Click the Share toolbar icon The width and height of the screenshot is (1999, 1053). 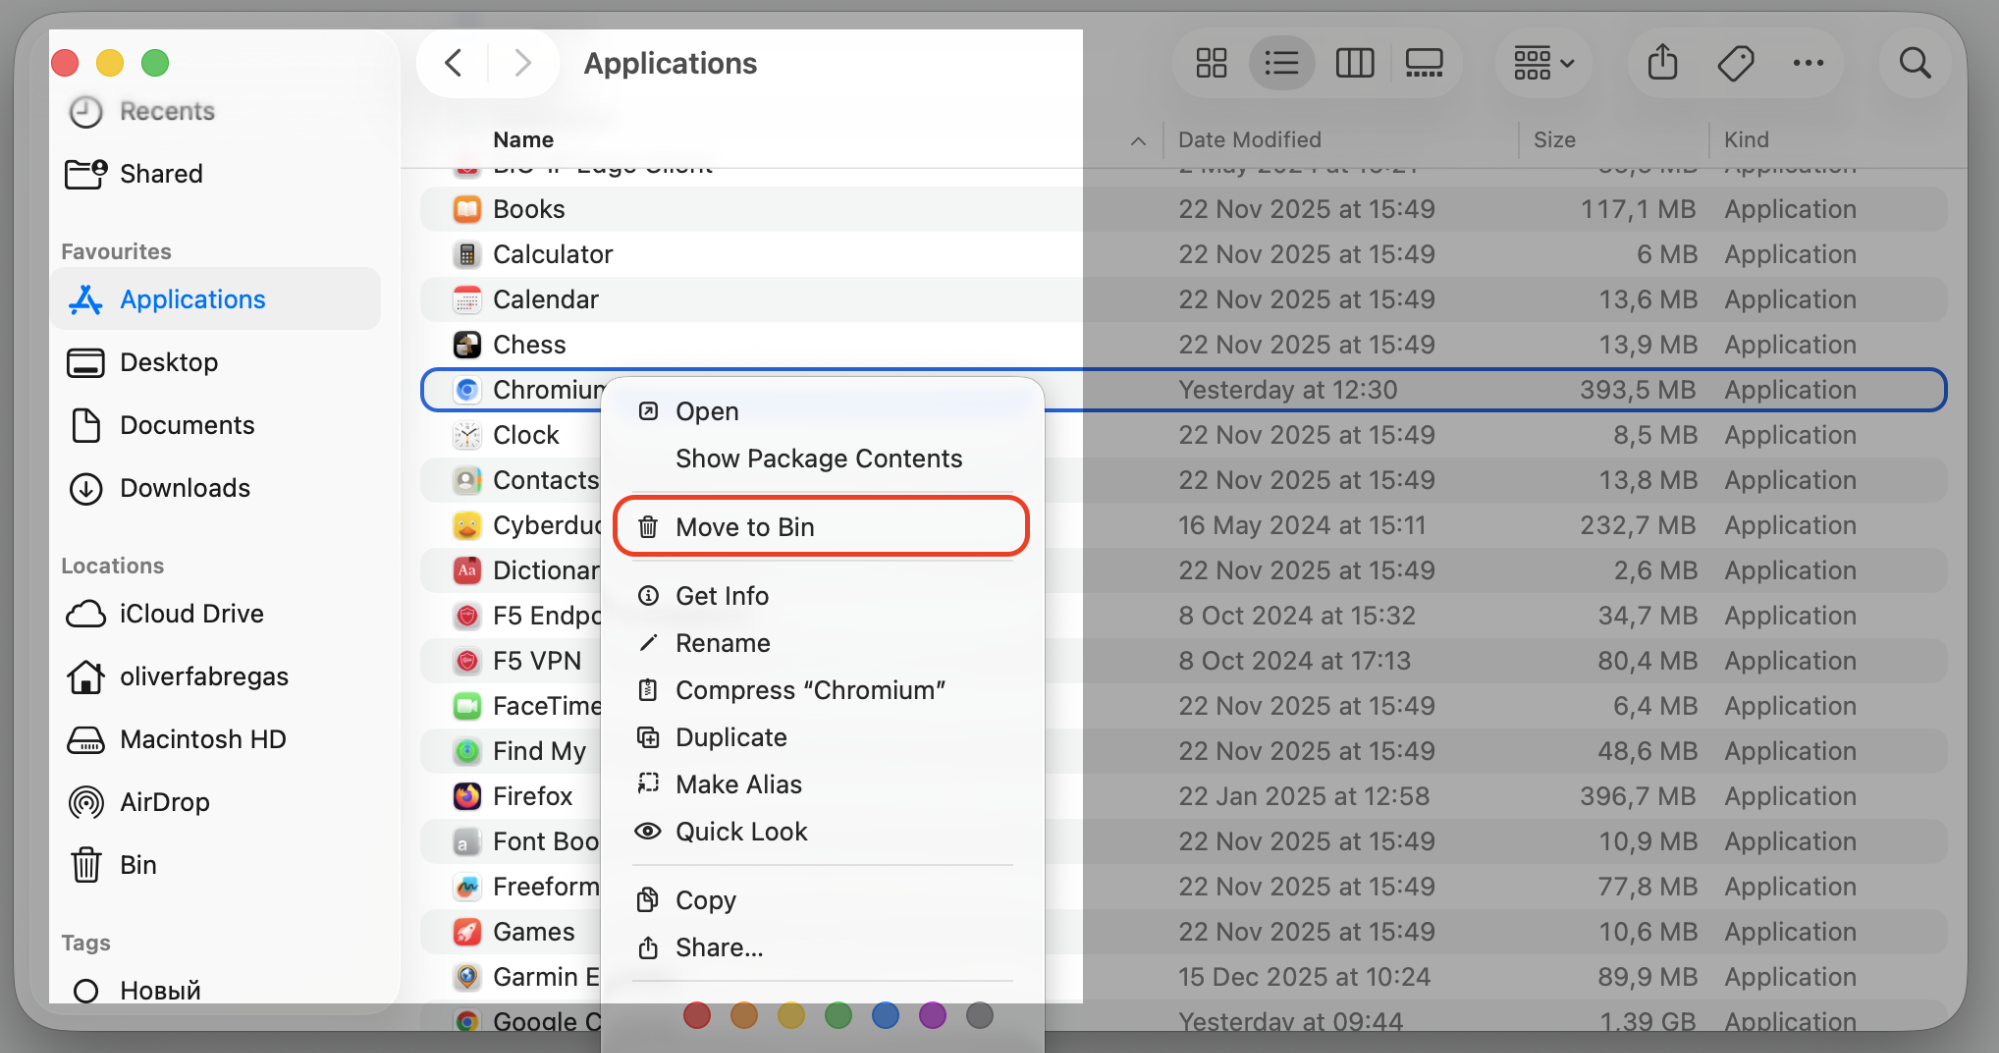(1662, 63)
